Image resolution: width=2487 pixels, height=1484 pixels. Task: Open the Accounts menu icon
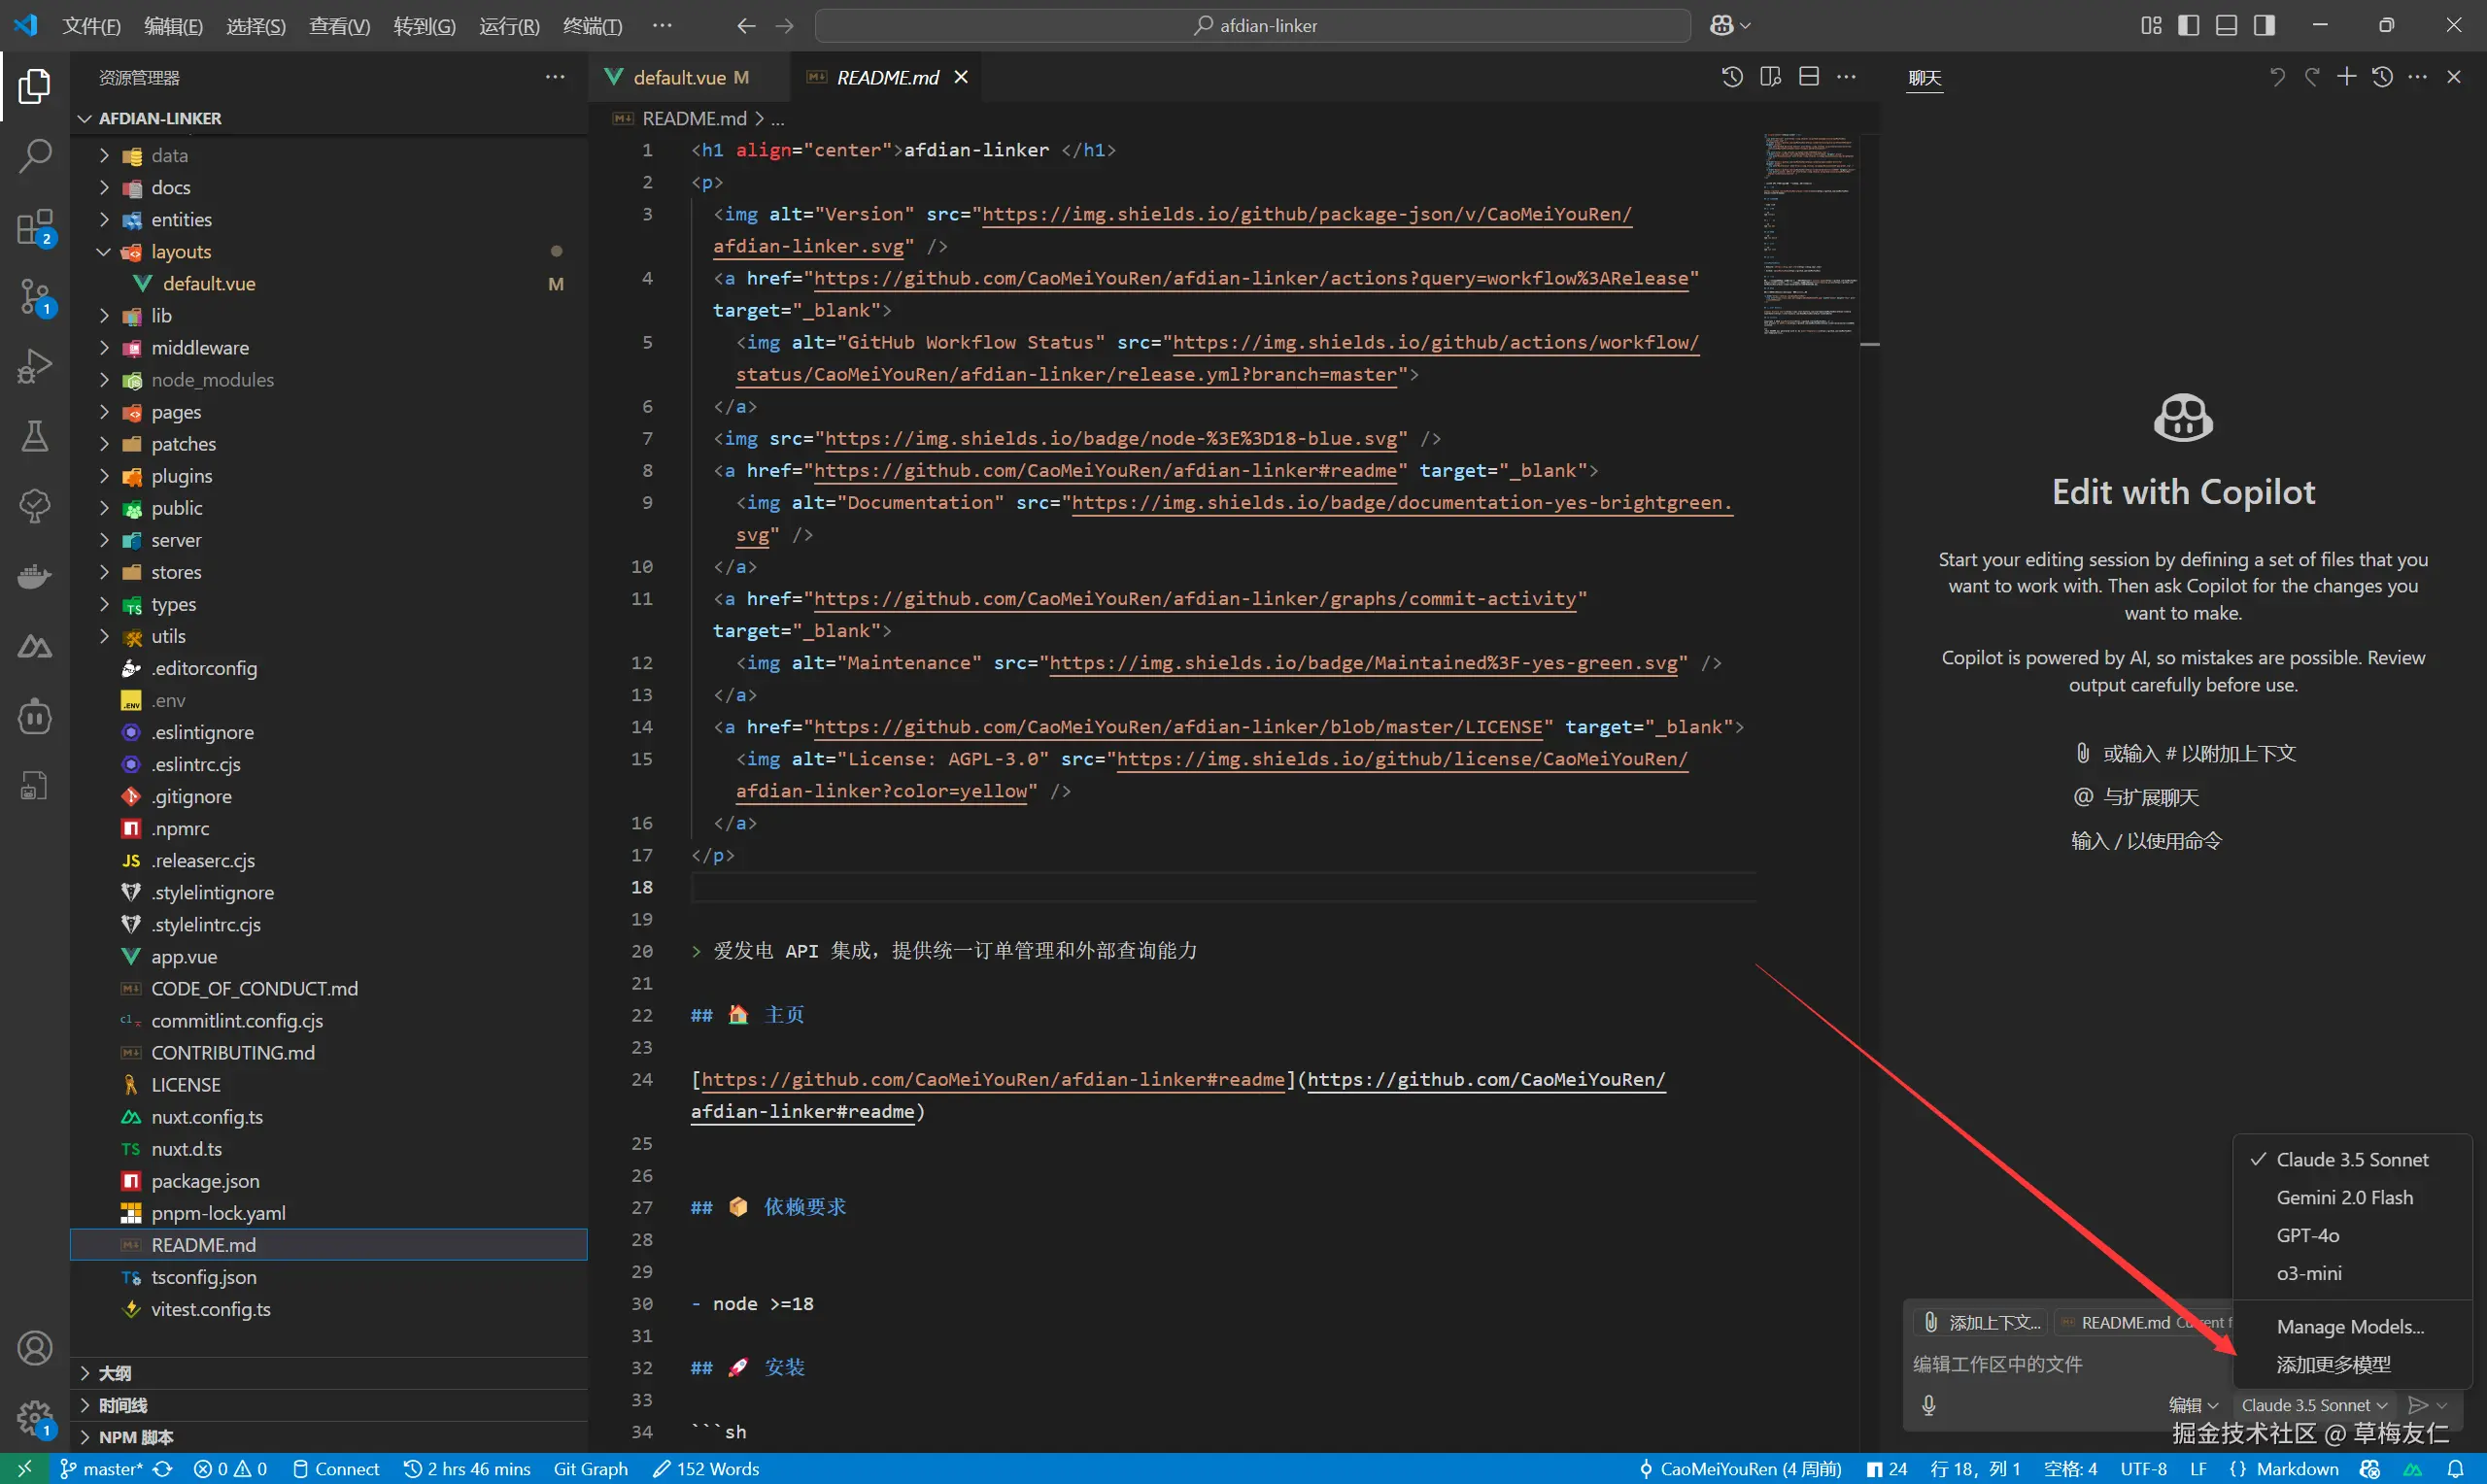tap(34, 1348)
